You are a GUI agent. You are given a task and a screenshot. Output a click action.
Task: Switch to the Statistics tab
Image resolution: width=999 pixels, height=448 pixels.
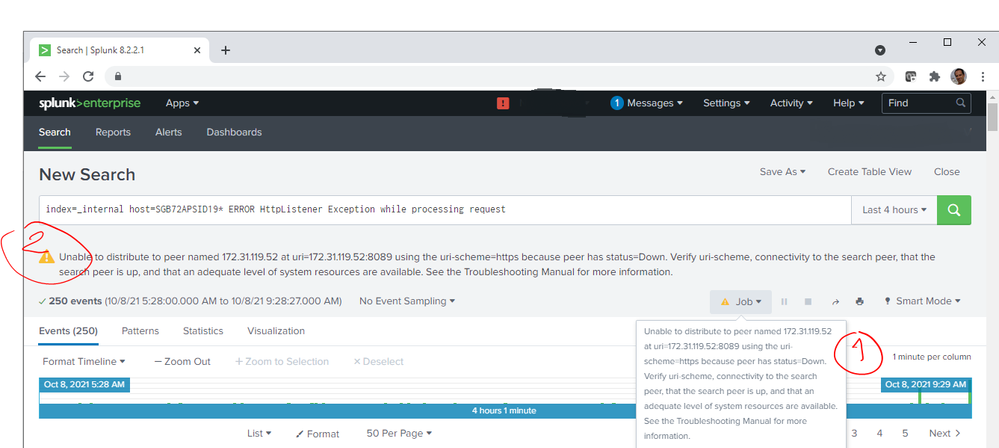click(203, 331)
